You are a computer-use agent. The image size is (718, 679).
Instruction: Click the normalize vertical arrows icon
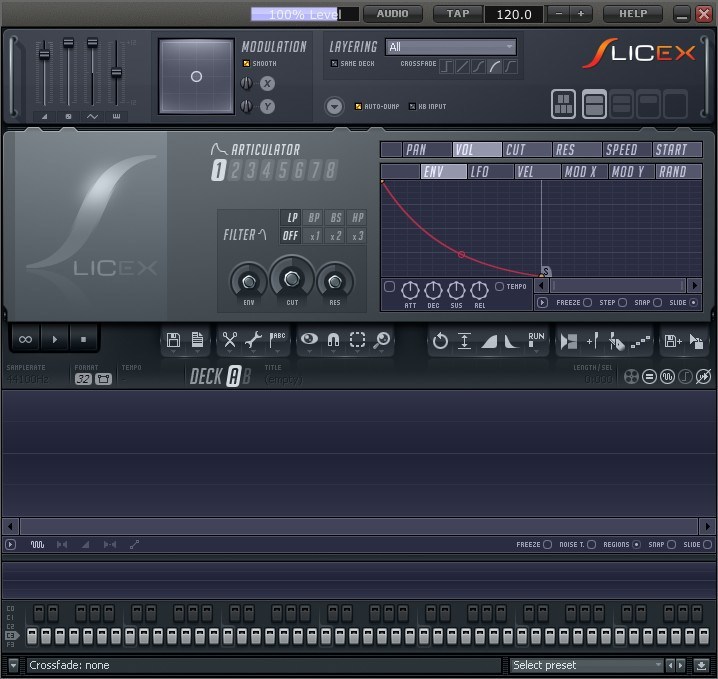pos(464,341)
